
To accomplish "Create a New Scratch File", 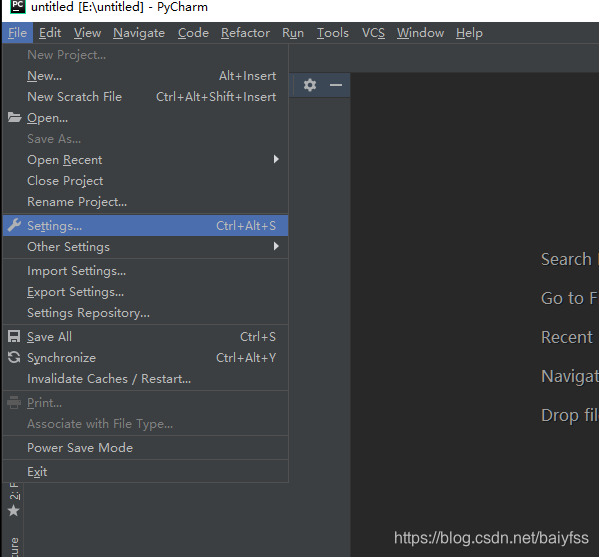I will [x=145, y=97].
